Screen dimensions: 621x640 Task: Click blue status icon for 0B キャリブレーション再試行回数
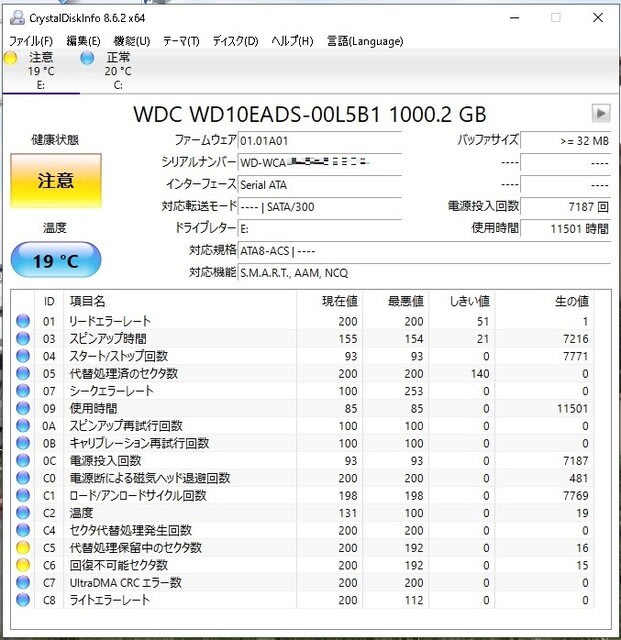point(23,443)
